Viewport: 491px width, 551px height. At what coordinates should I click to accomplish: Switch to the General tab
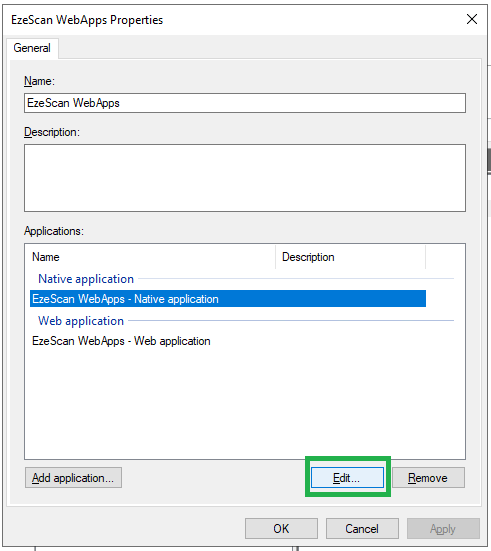[x=32, y=48]
